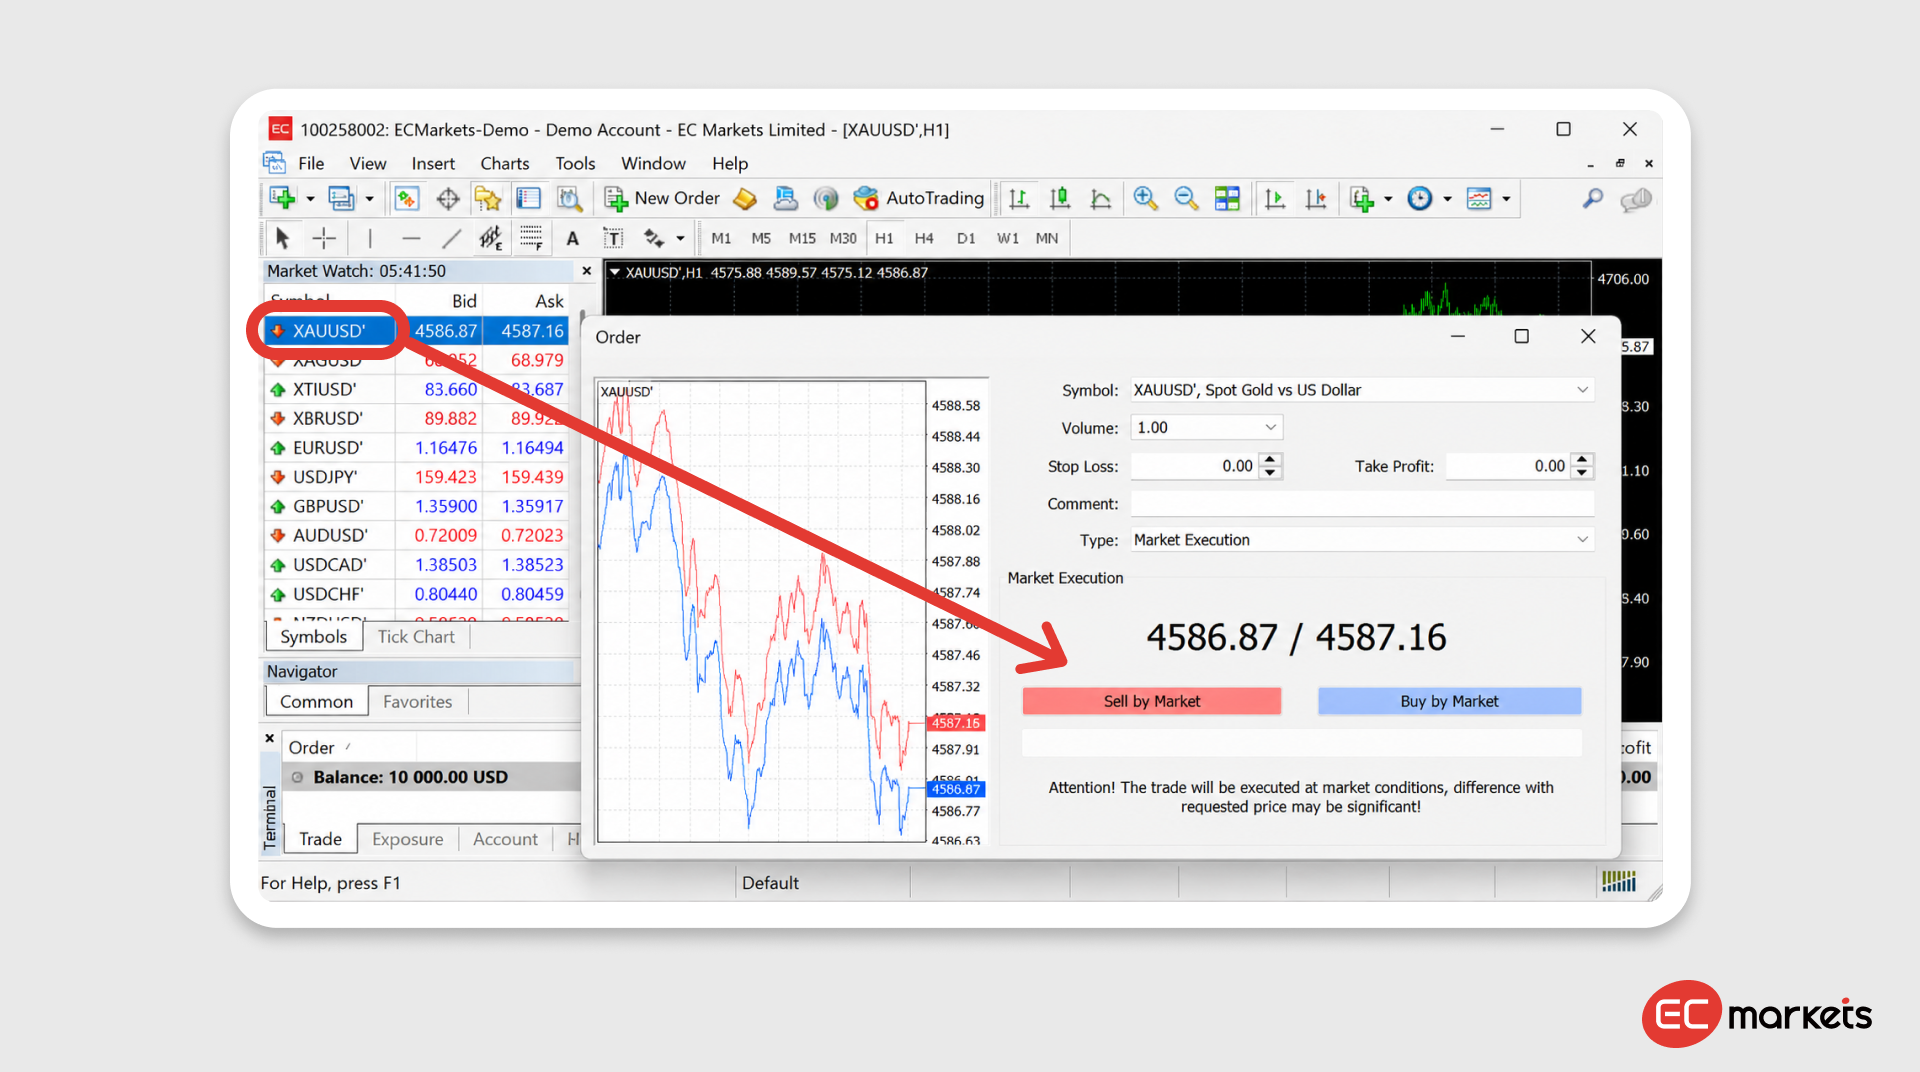Viewport: 1920px width, 1072px height.
Task: Select the M1 timeframe
Action: 721,238
